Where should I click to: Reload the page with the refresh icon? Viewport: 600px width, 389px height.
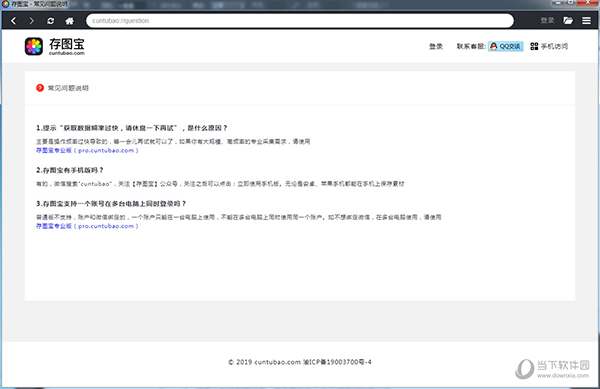pos(51,21)
